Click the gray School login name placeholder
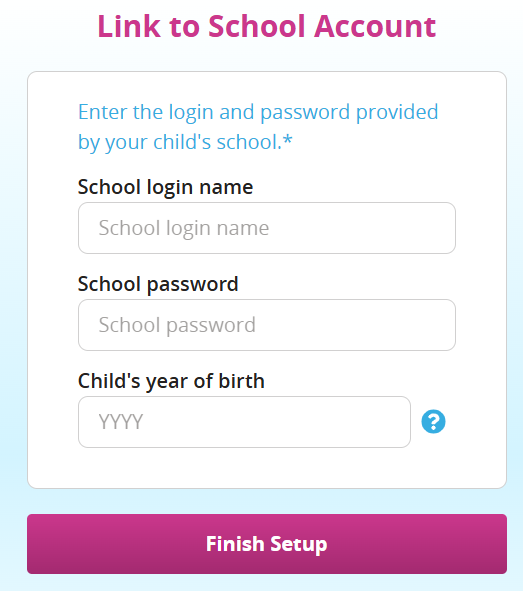Viewport: 523px width, 591px height. 184,228
